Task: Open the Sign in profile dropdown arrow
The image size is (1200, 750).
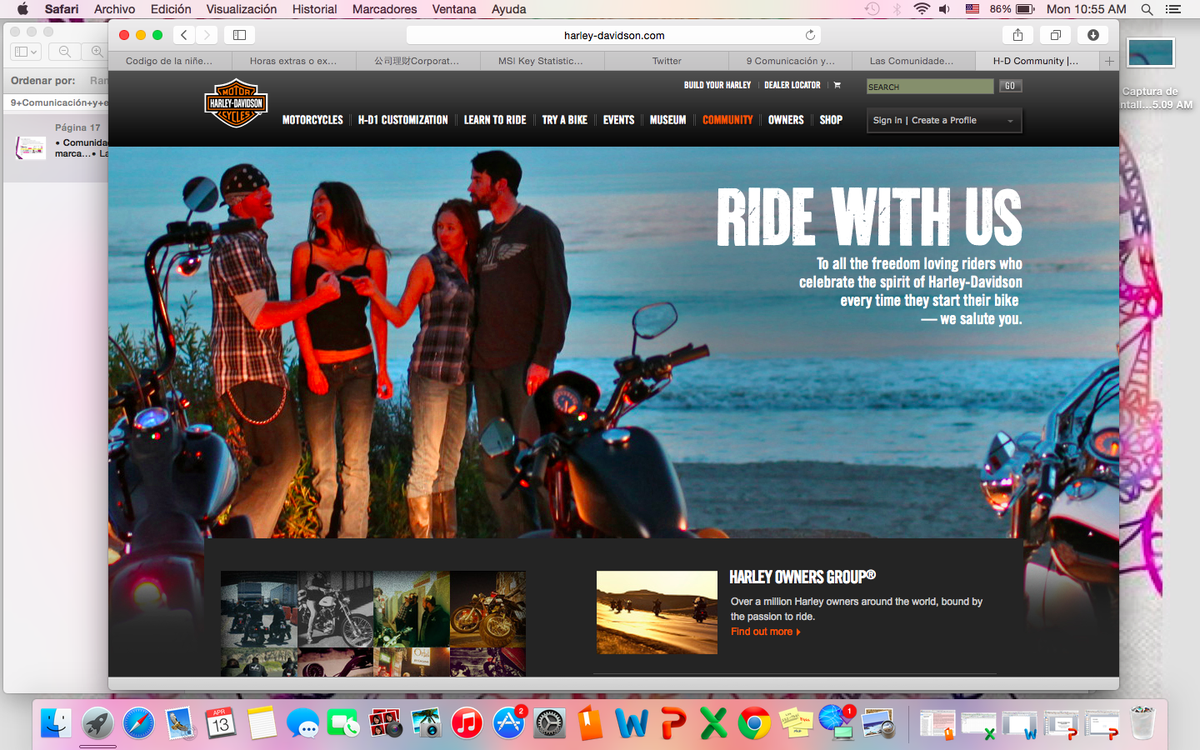Action: (1010, 121)
